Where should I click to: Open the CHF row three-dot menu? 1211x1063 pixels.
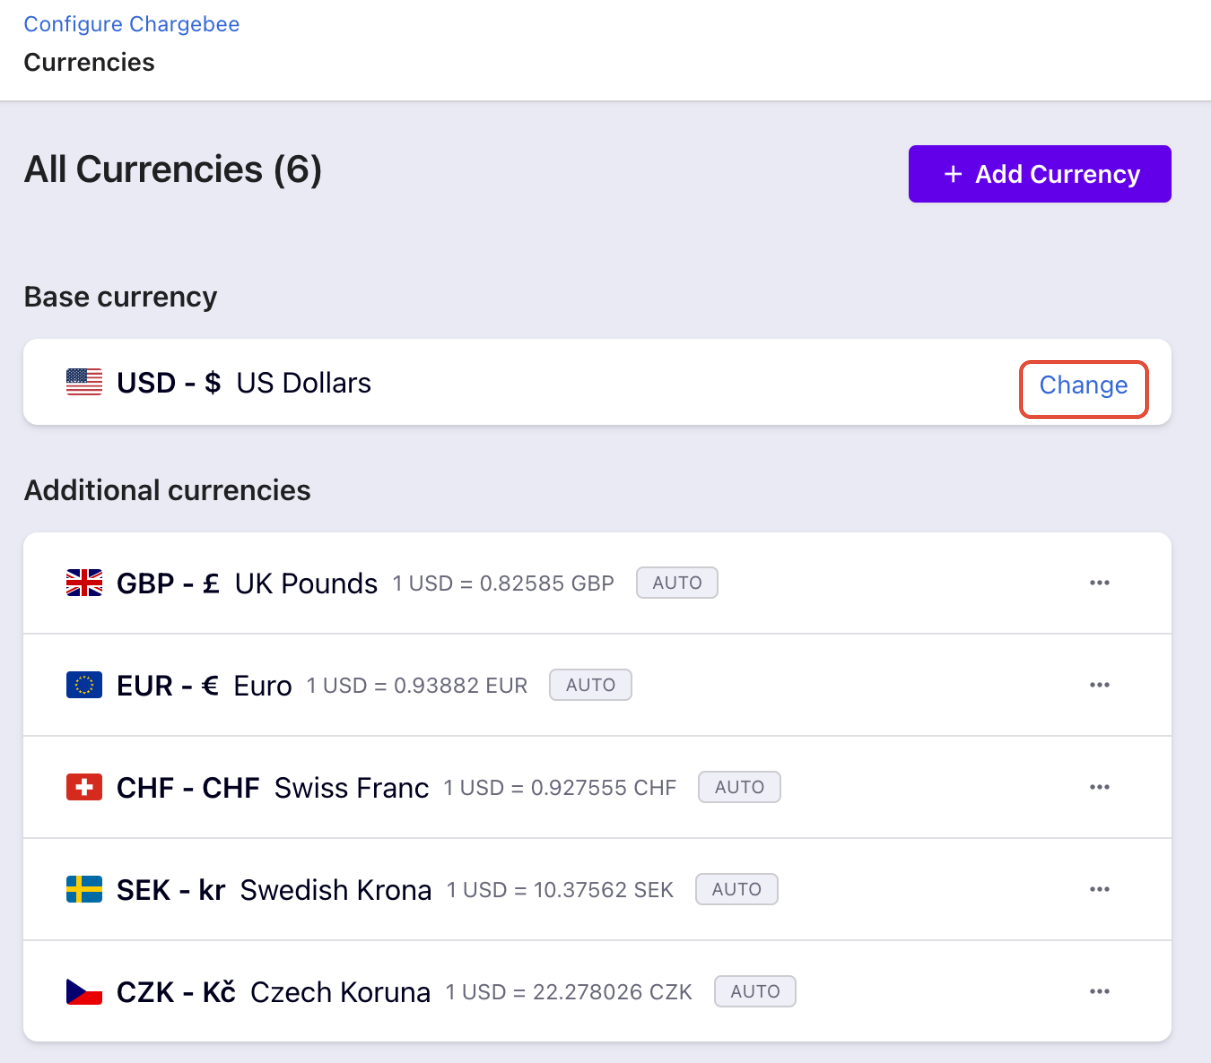(x=1099, y=787)
